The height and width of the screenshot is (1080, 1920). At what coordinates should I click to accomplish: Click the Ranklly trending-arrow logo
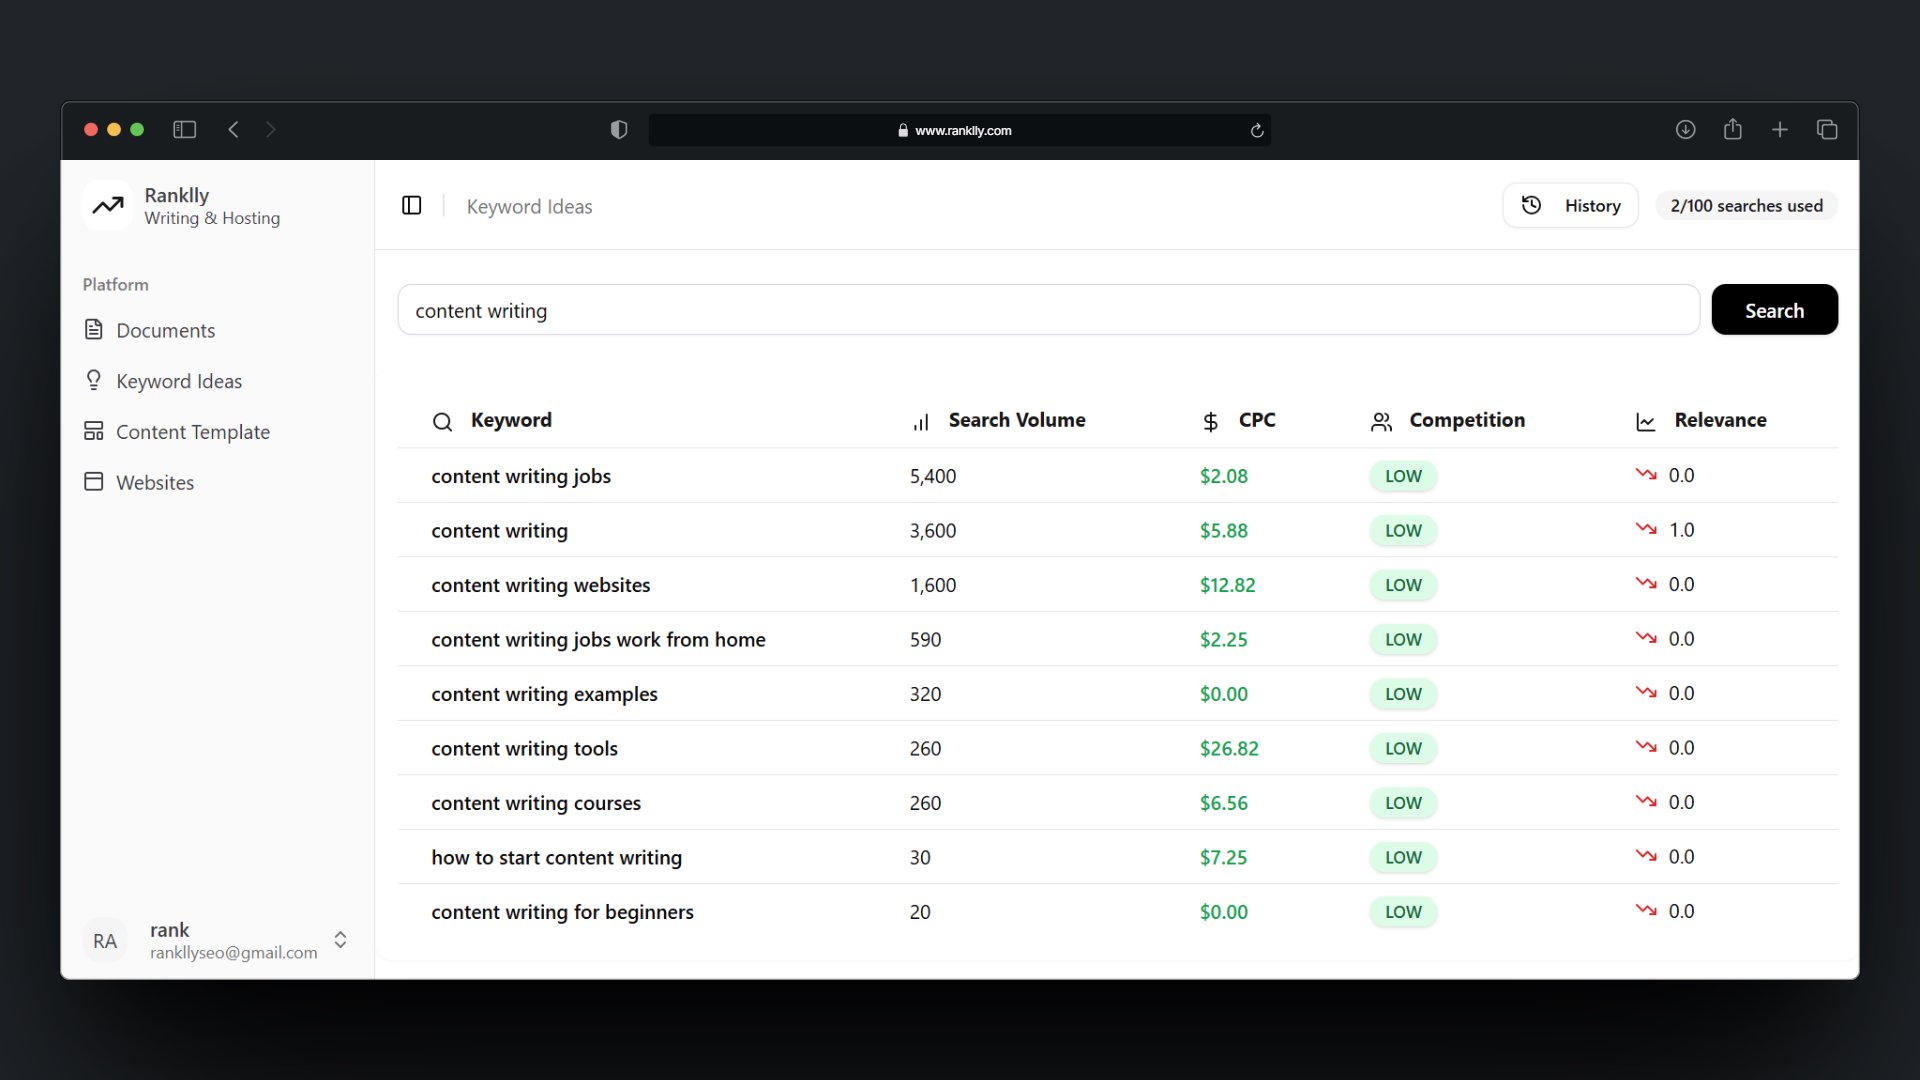[107, 205]
